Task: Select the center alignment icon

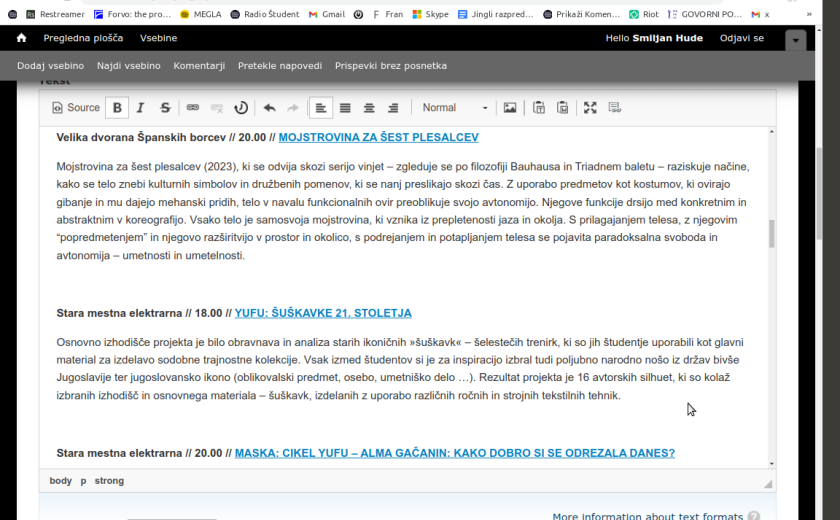Action: (x=369, y=108)
